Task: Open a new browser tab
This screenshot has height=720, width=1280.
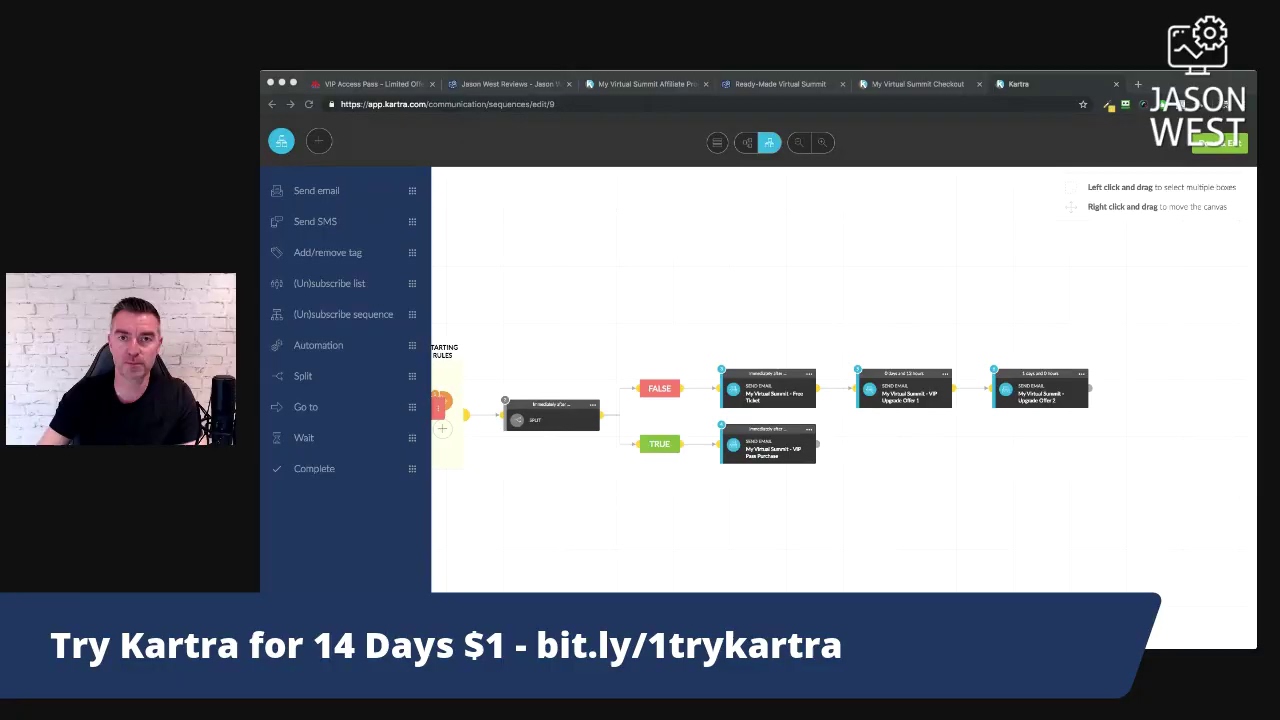Action: tap(1138, 84)
